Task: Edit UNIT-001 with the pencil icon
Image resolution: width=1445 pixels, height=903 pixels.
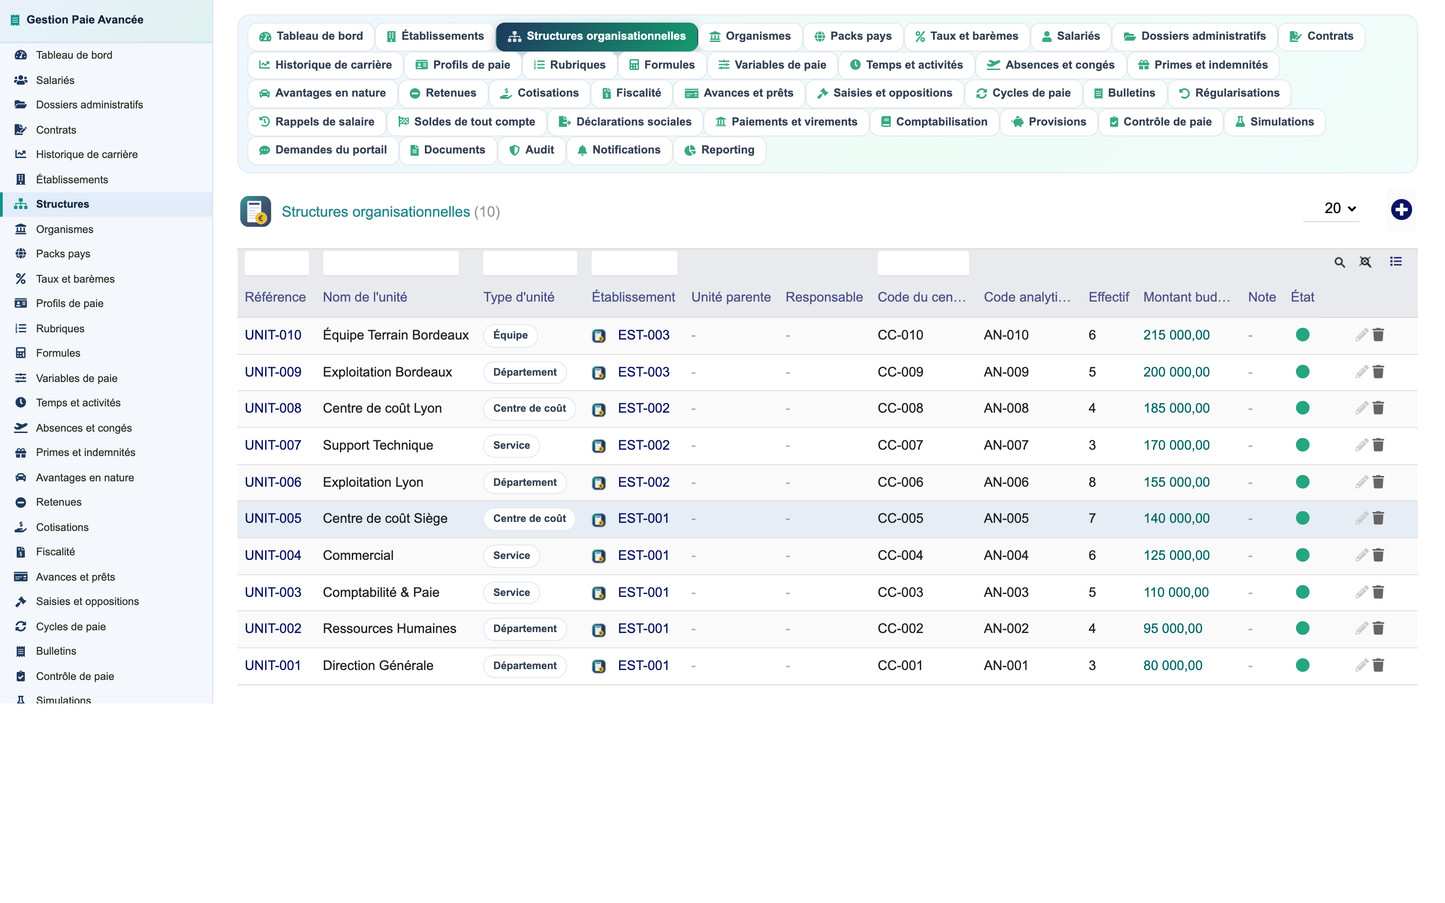Action: tap(1361, 665)
